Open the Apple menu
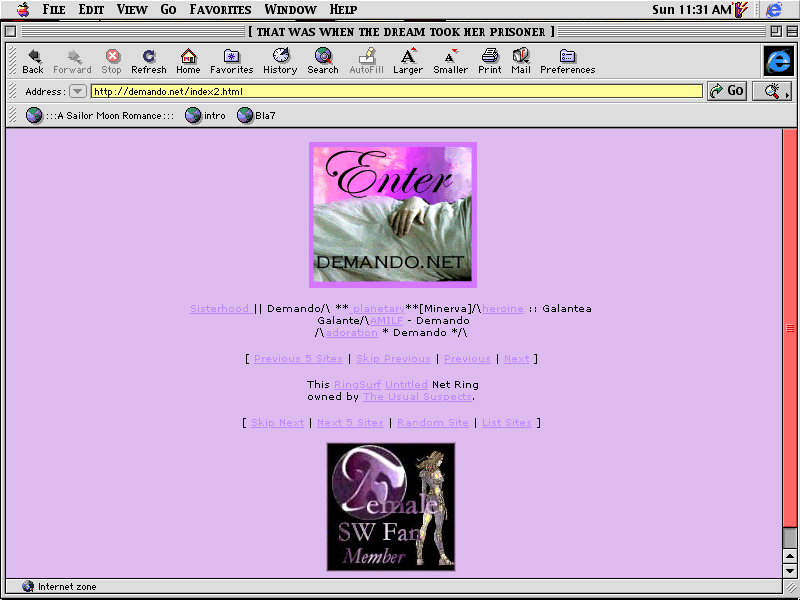The width and height of the screenshot is (800, 600). click(23, 10)
